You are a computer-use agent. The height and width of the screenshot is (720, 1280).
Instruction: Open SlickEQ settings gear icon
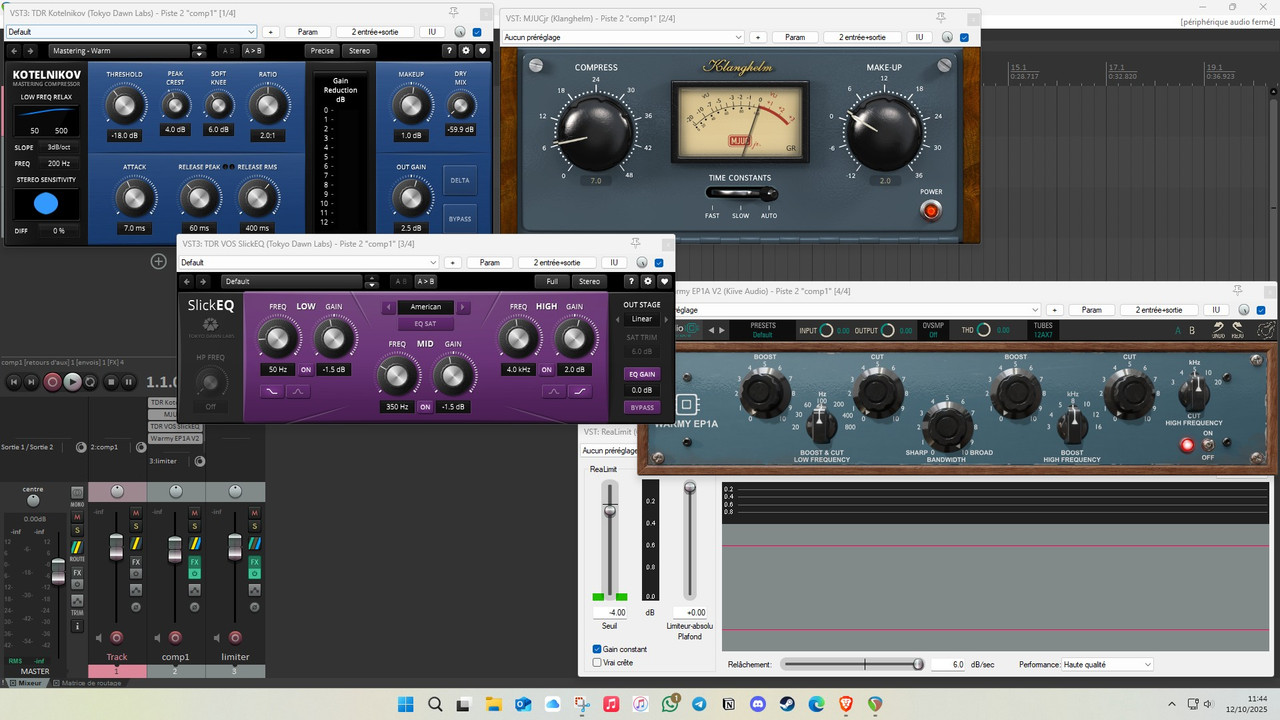click(x=648, y=282)
